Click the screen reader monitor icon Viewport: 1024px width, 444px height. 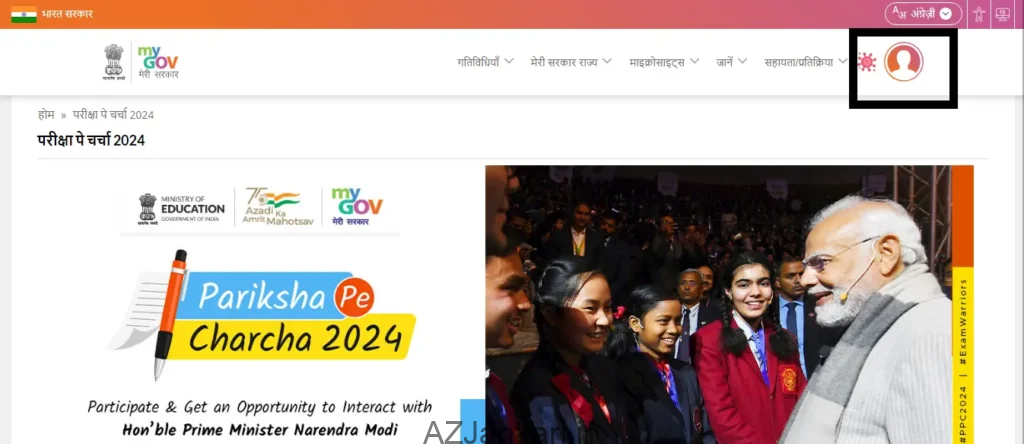click(1002, 14)
